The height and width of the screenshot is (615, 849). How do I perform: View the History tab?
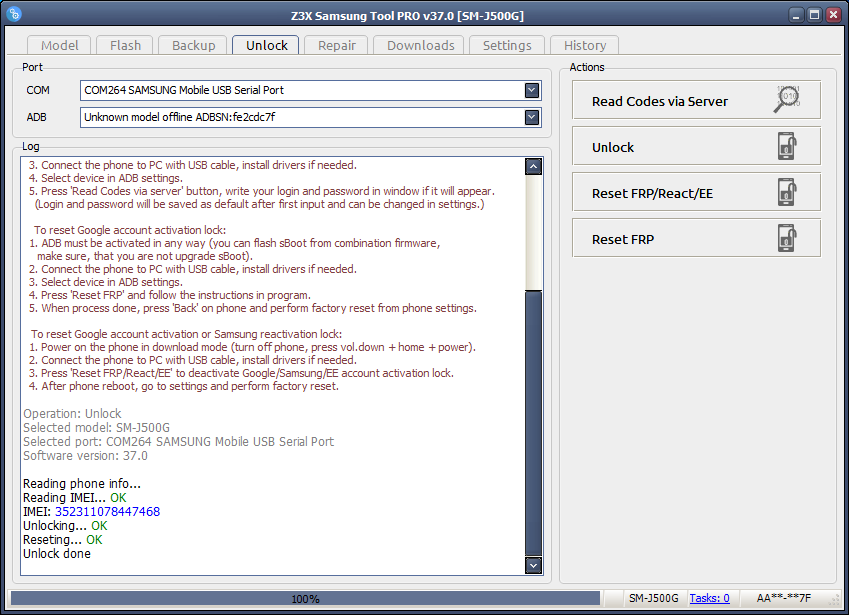585,45
